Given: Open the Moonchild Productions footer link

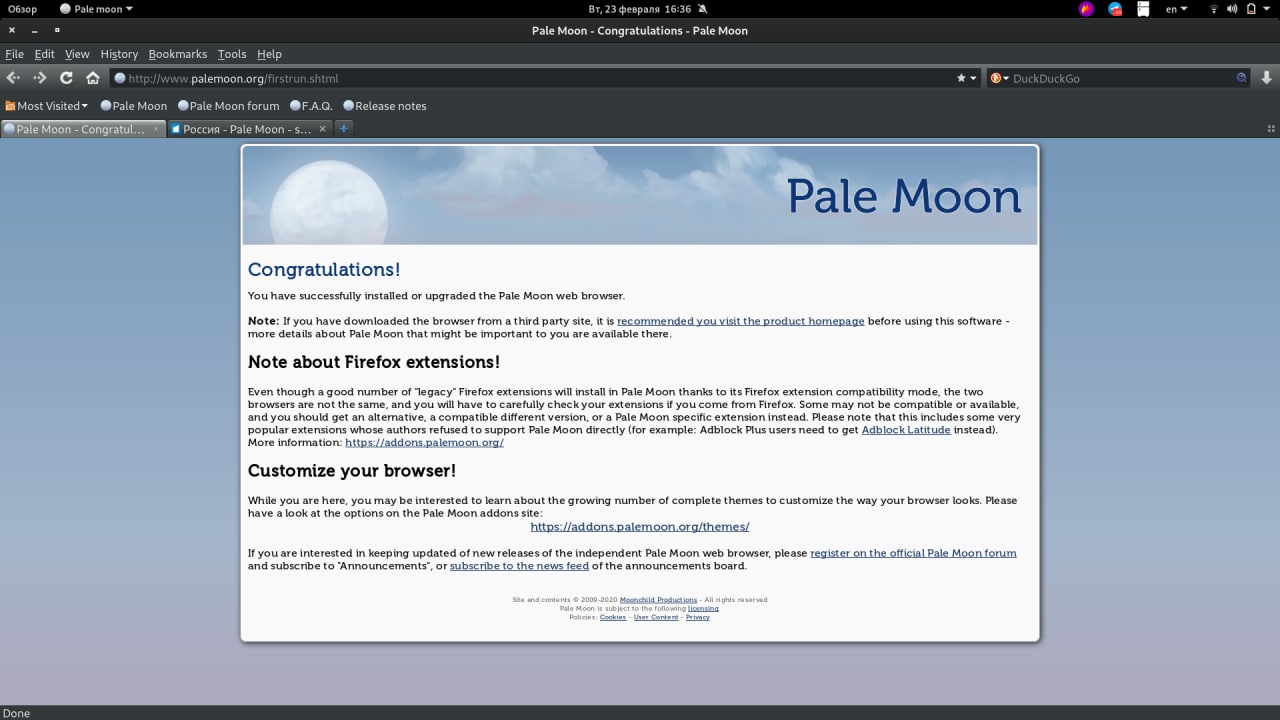Looking at the screenshot, I should pyautogui.click(x=658, y=600).
